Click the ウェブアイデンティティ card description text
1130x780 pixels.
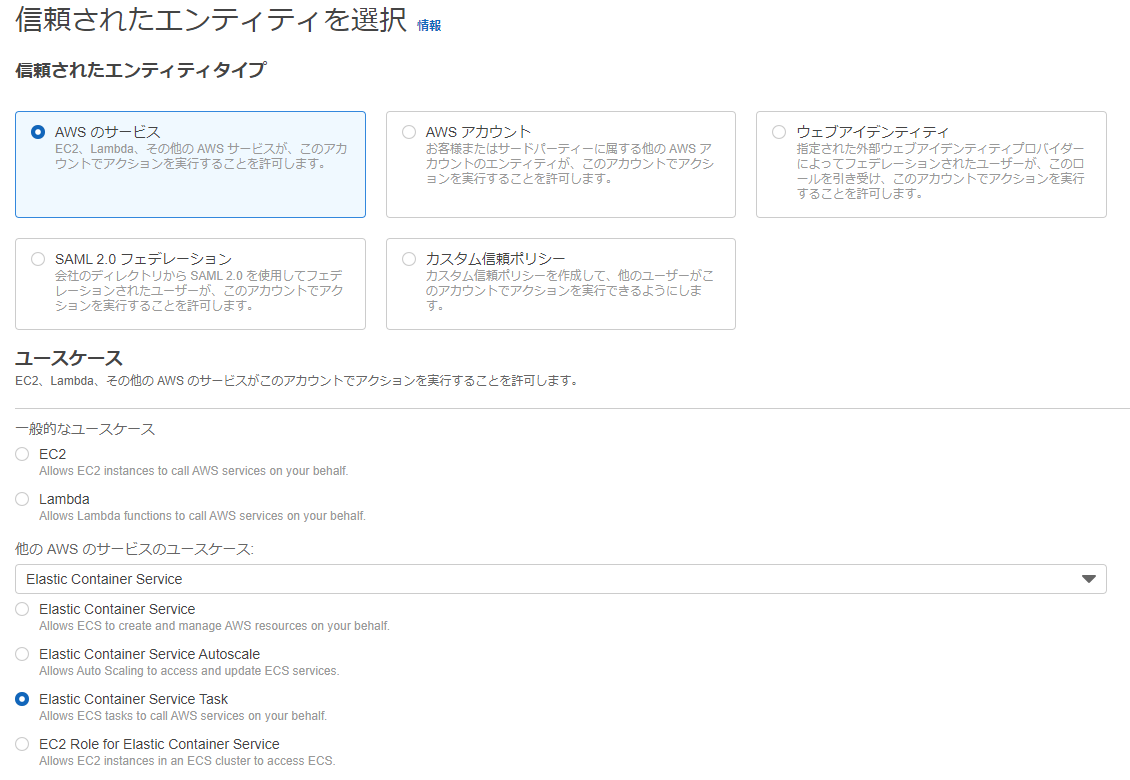point(940,171)
